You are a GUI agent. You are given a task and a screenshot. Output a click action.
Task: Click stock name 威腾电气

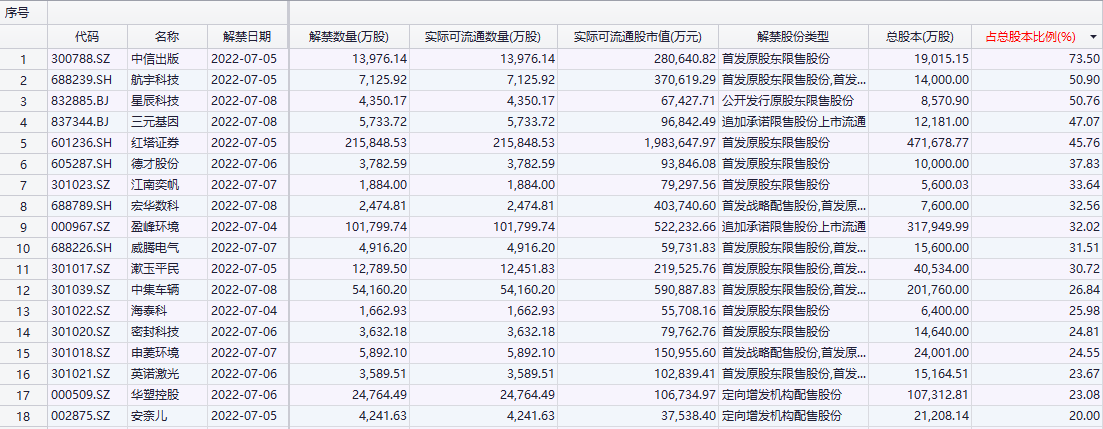(155, 248)
